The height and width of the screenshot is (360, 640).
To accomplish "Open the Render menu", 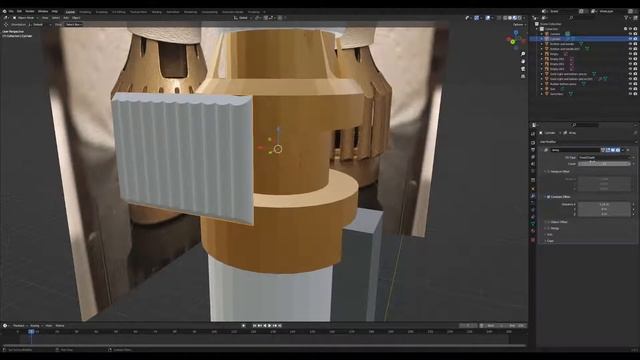I will [29, 11].
